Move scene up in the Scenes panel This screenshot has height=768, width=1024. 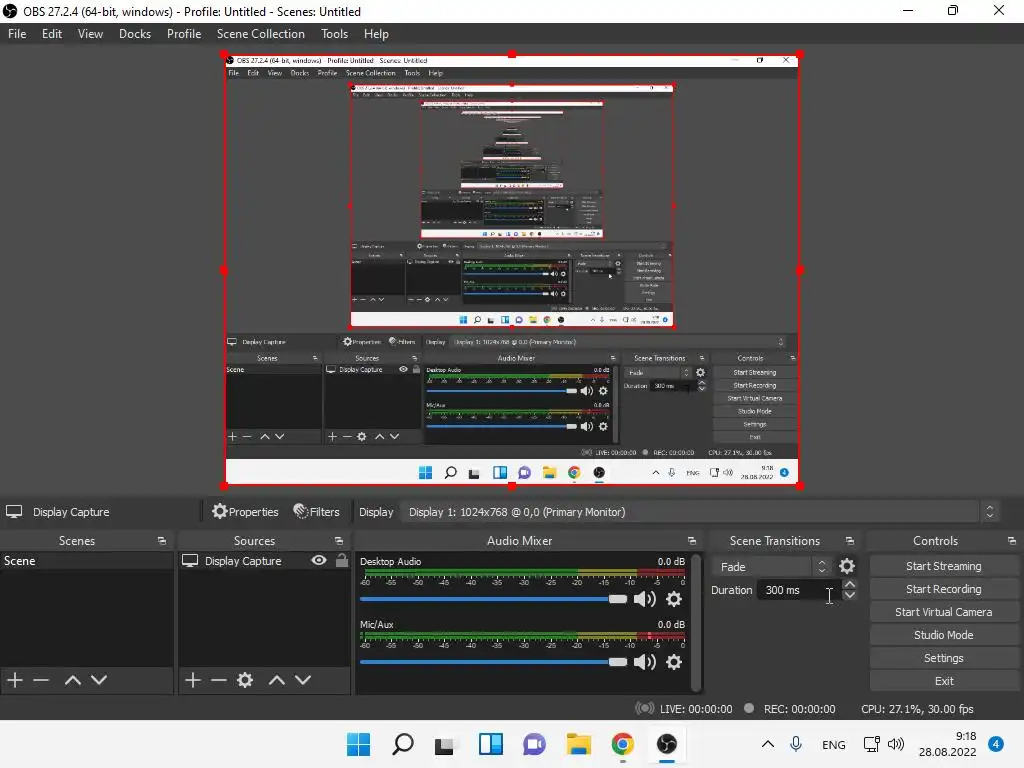point(72,680)
